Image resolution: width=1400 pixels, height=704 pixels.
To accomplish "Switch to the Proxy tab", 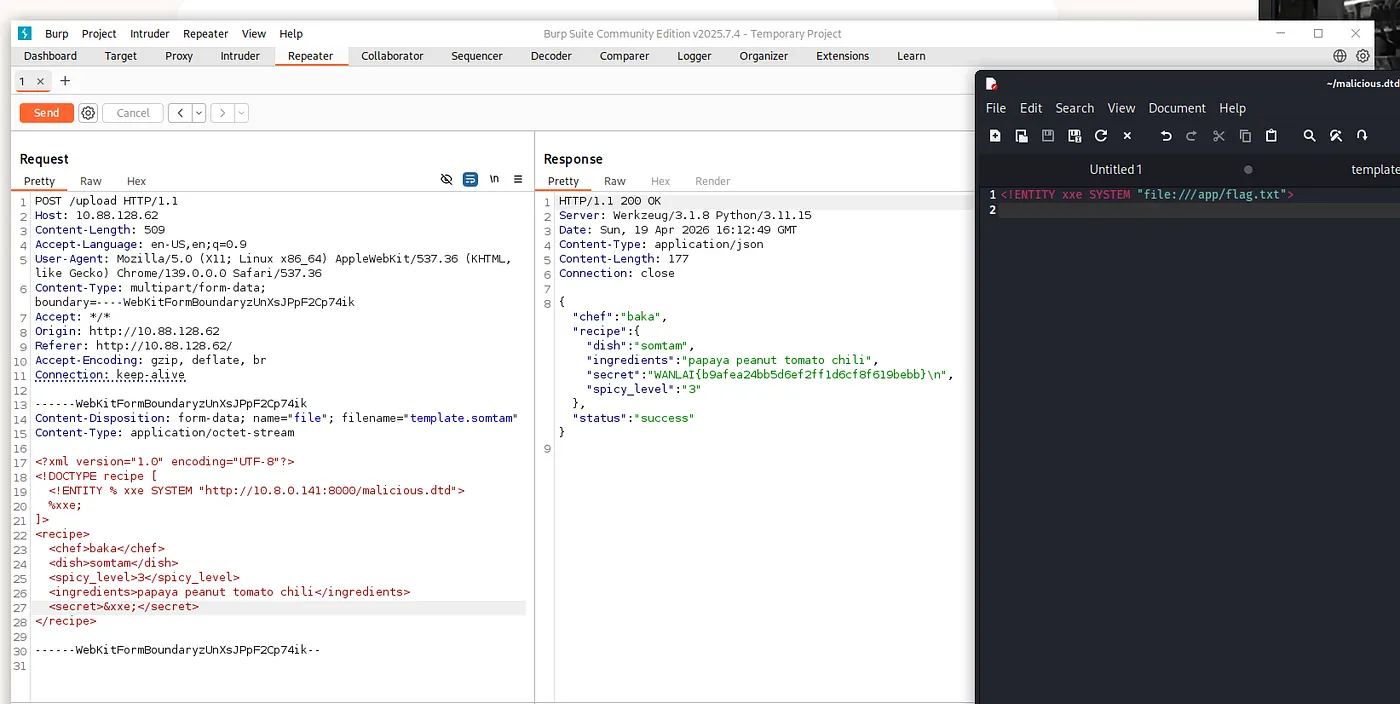I will 179,56.
